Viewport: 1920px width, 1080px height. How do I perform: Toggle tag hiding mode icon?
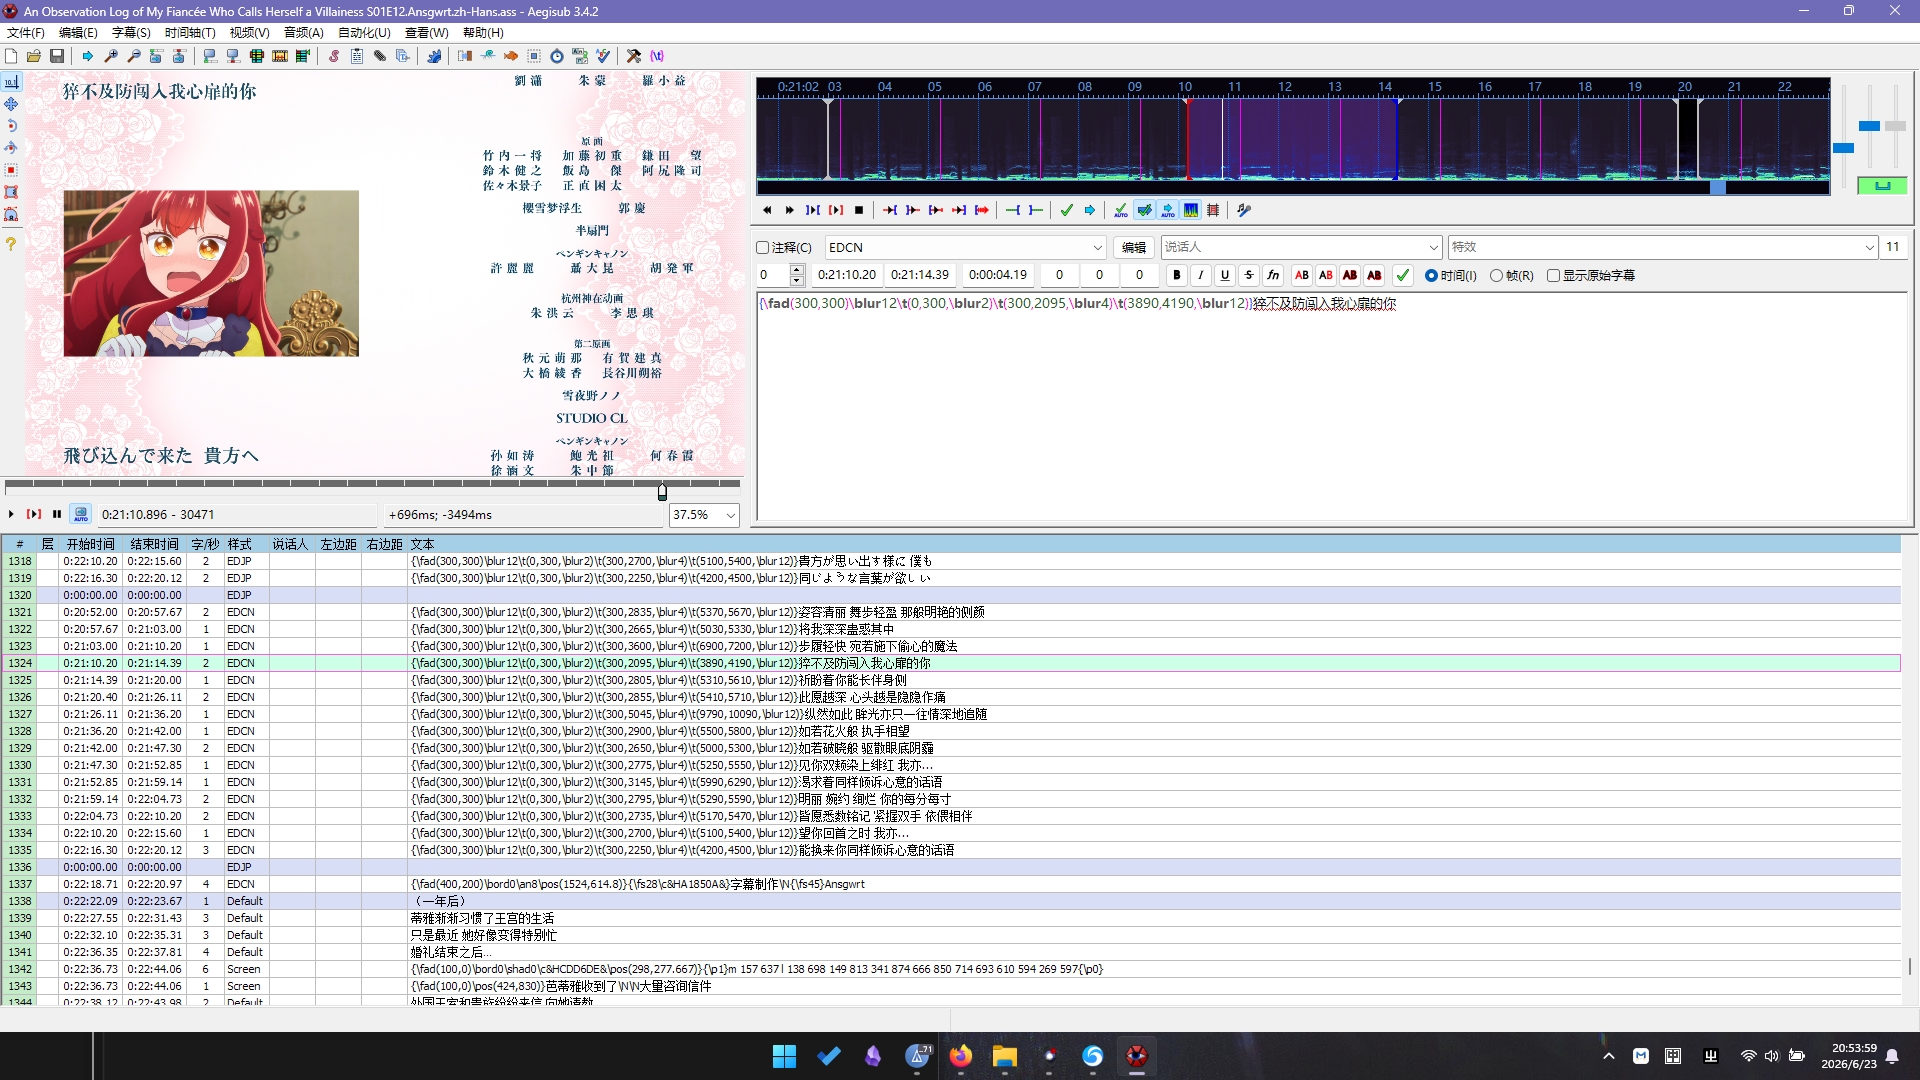[x=657, y=56]
